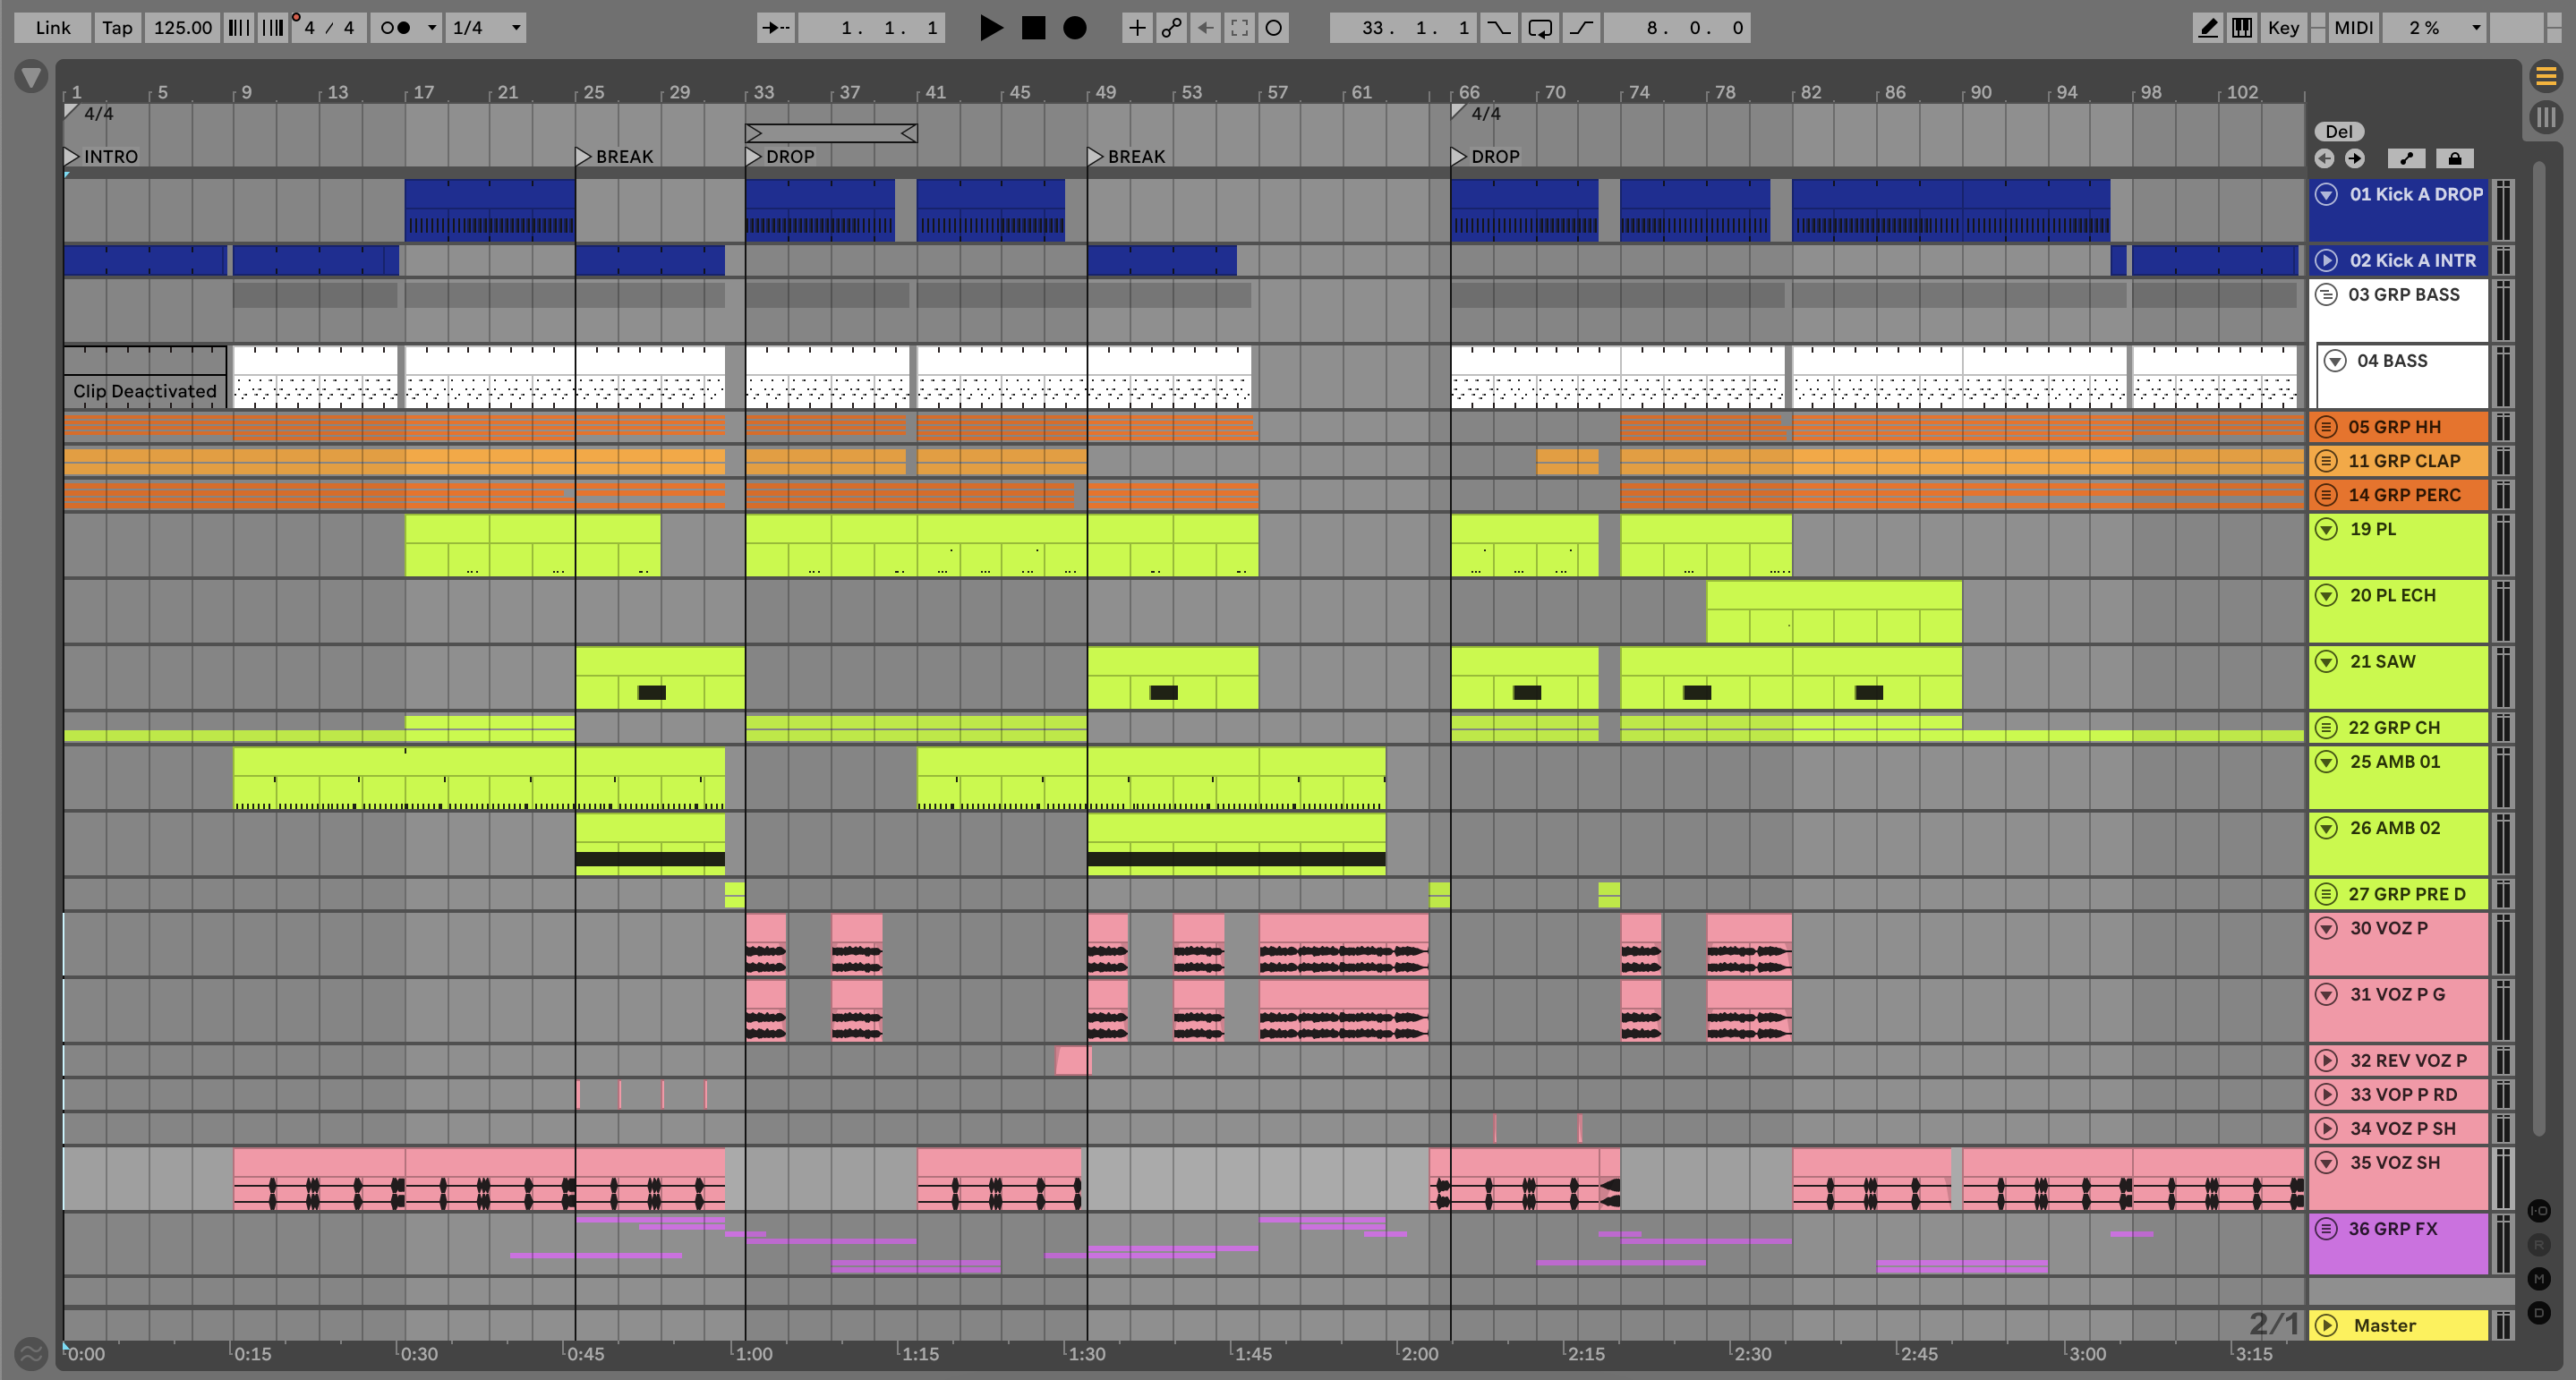Toggle the Computer MIDI Keyboard icon
Image resolution: width=2576 pixels, height=1380 pixels.
click(x=2242, y=28)
